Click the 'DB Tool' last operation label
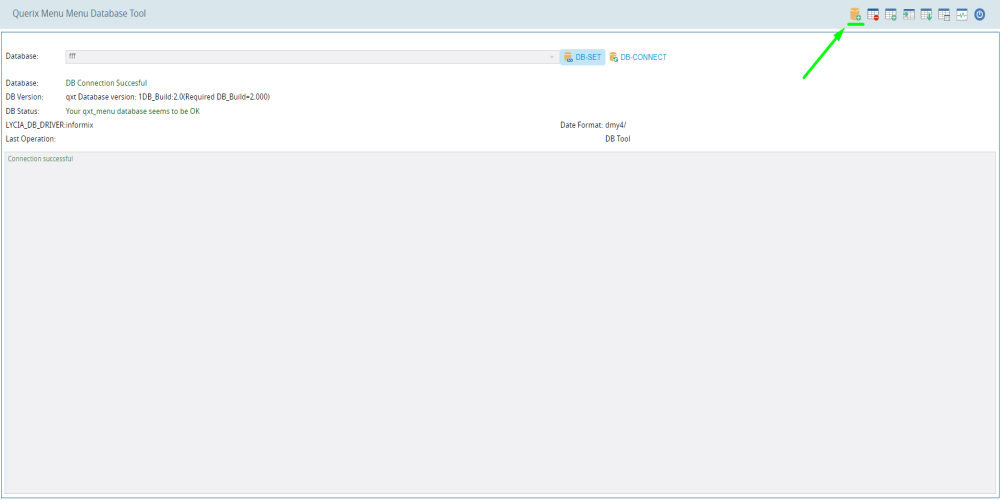Image resolution: width=1000 pixels, height=500 pixels. 617,139
